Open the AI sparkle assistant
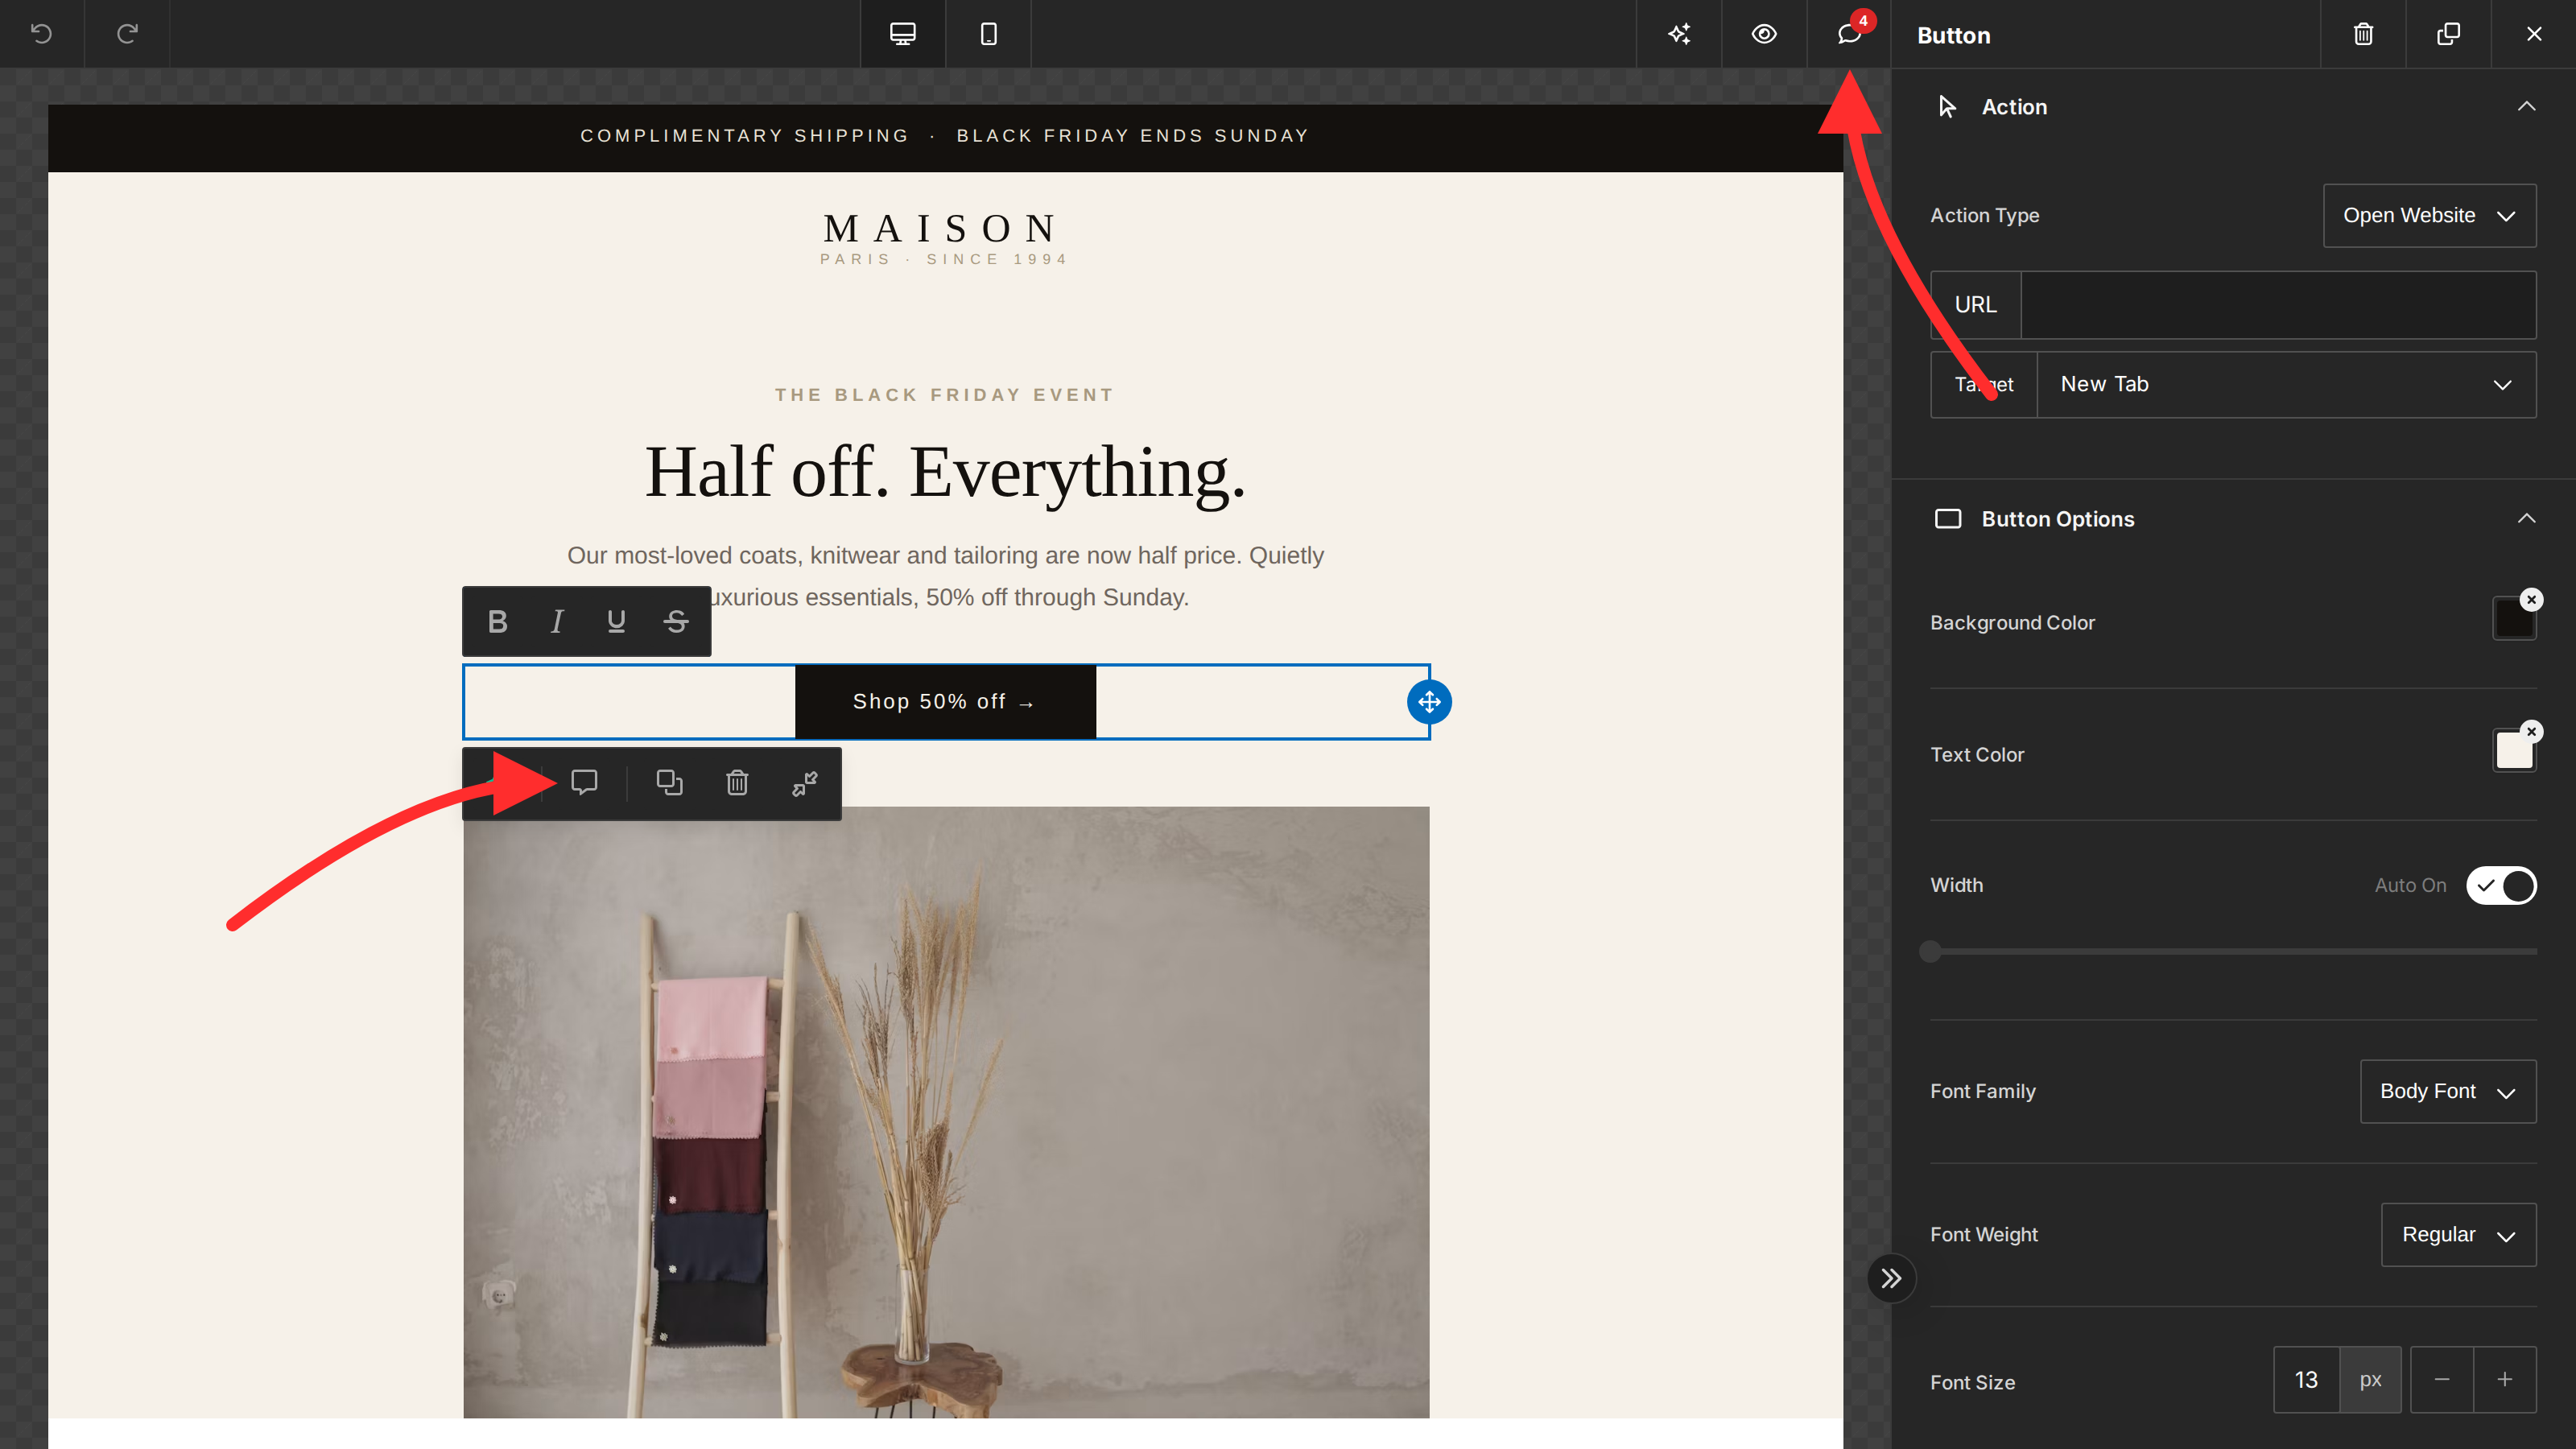2576x1449 pixels. tap(1679, 34)
